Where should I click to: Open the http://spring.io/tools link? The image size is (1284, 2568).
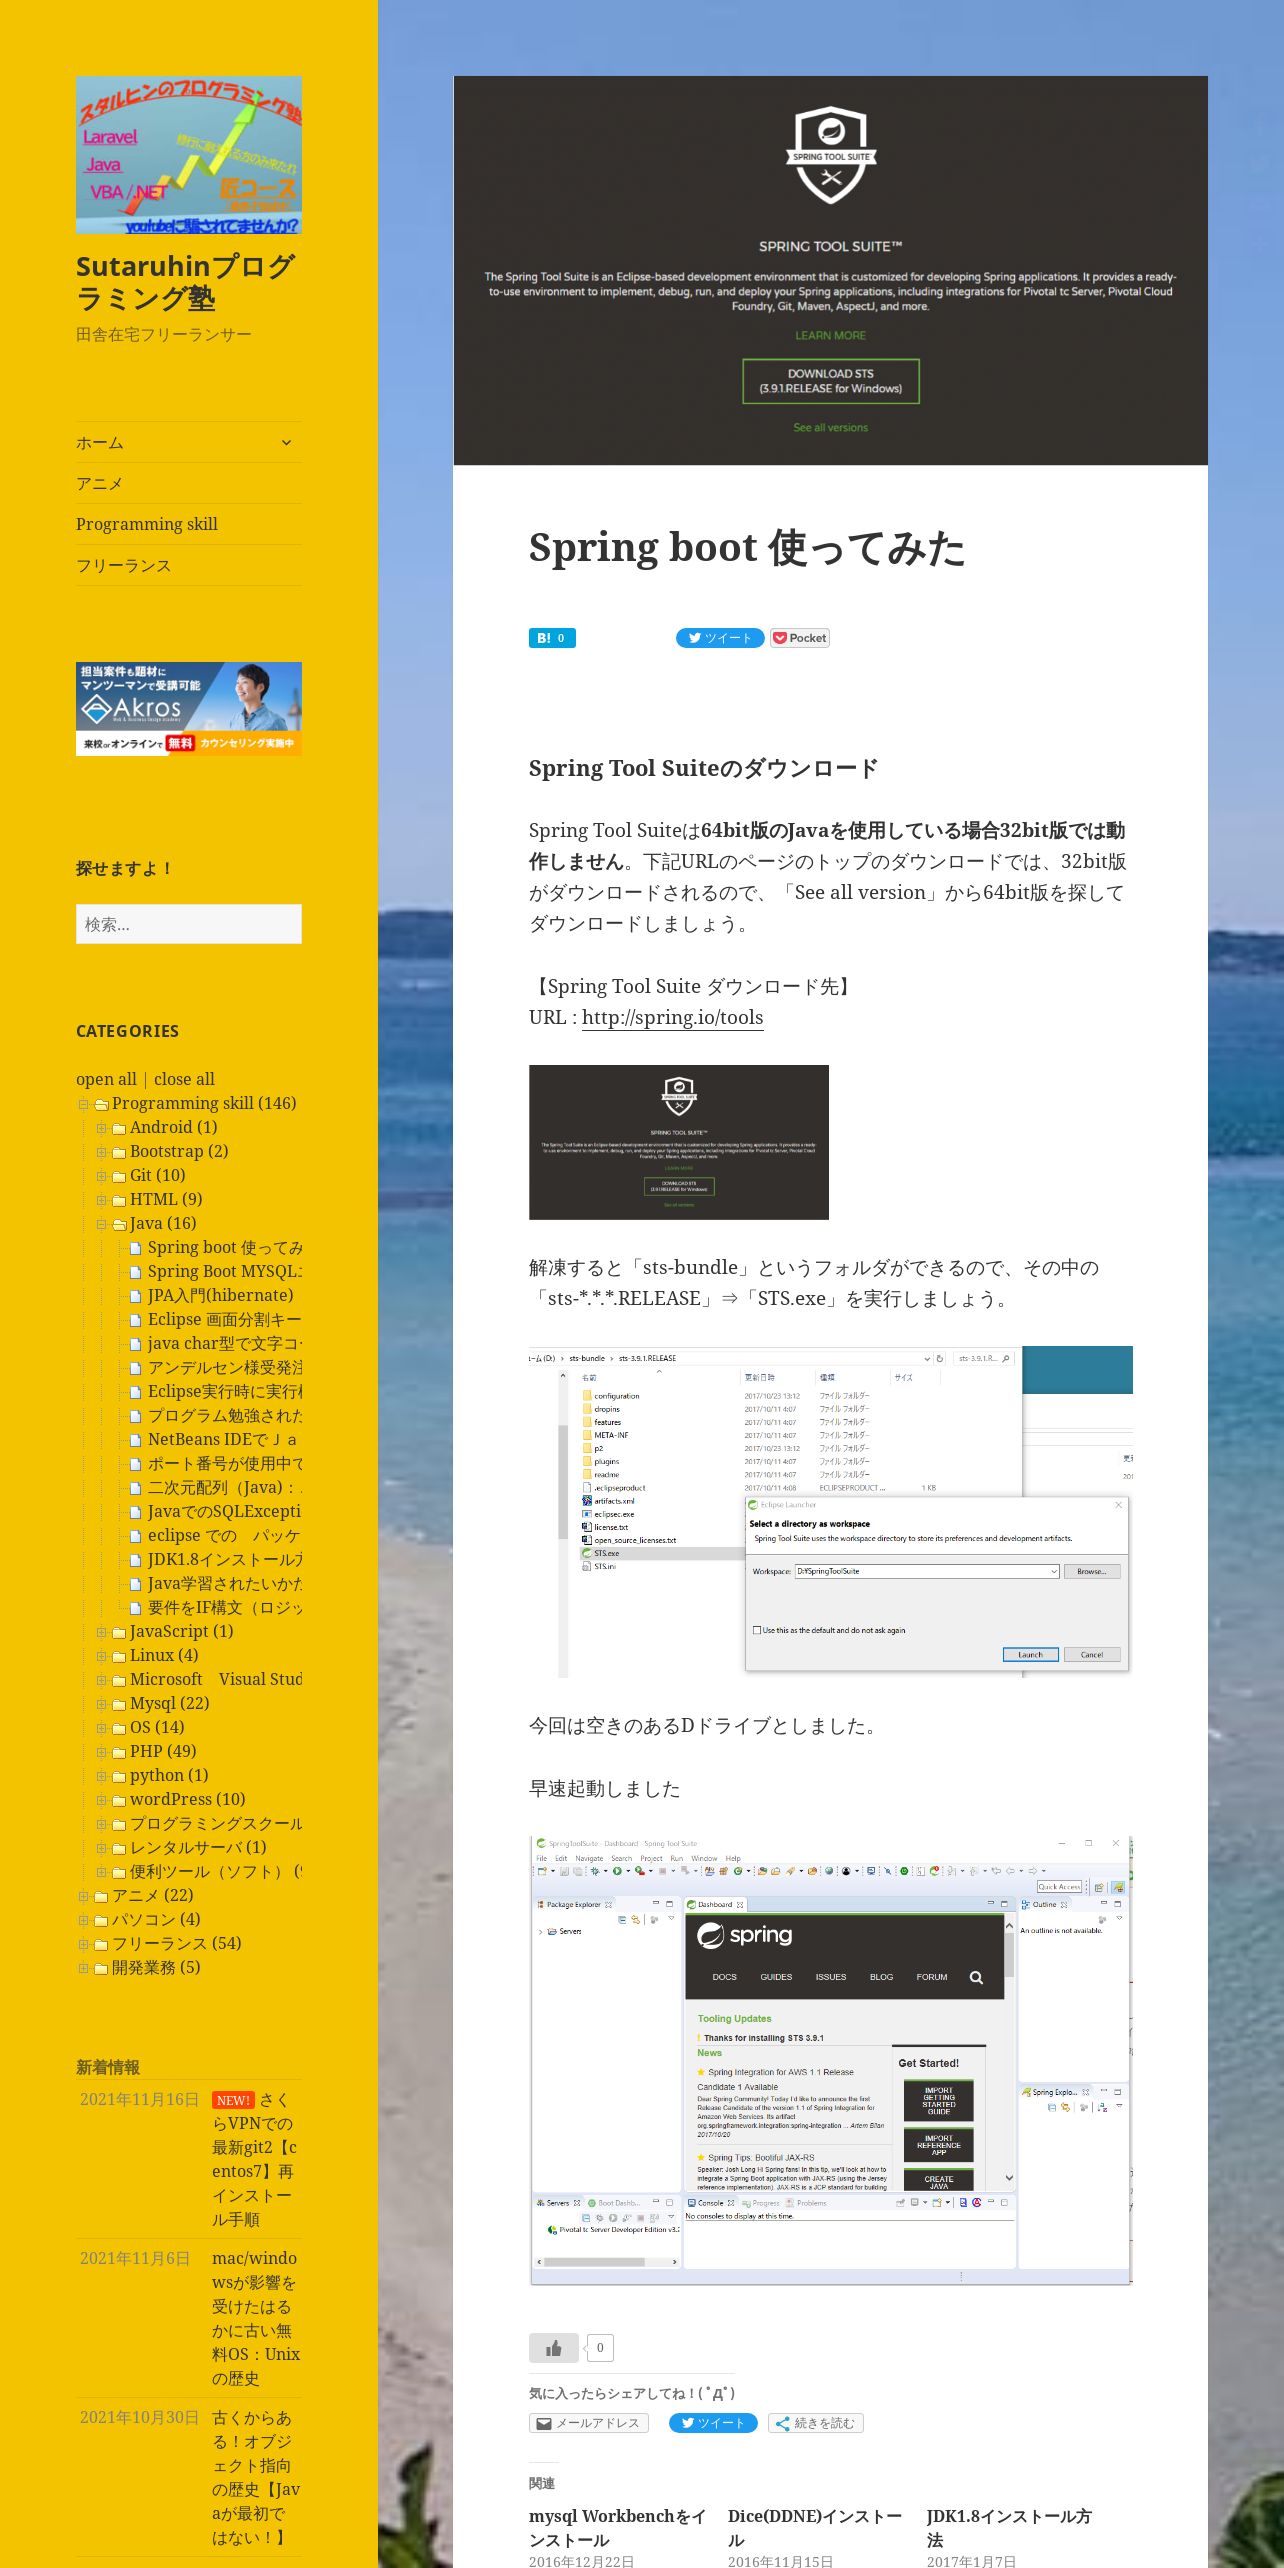[x=672, y=1017]
